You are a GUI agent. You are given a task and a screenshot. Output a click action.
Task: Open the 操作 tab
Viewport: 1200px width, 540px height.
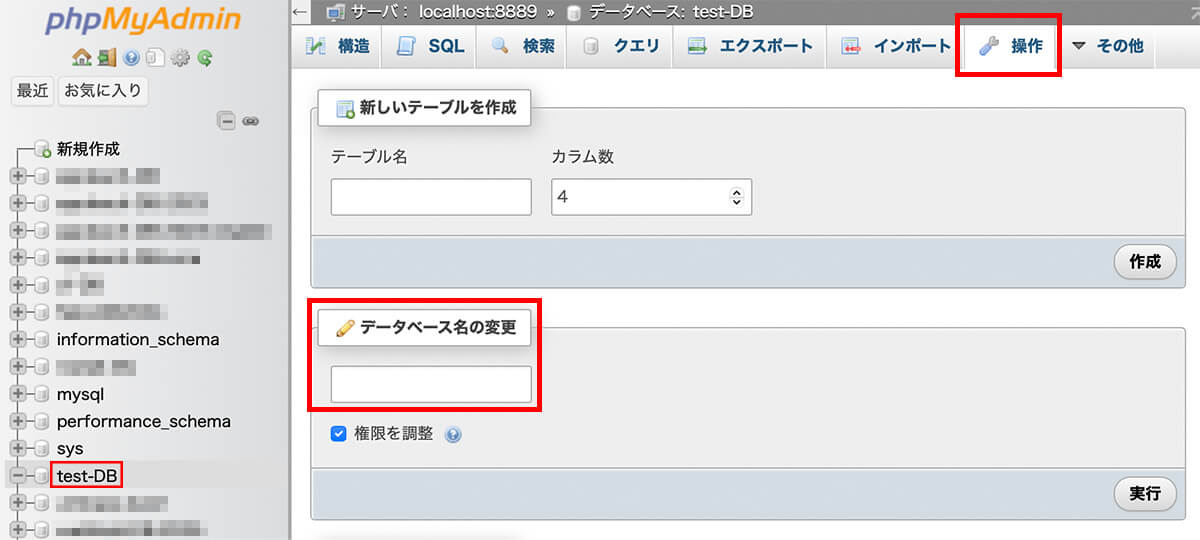(1010, 46)
